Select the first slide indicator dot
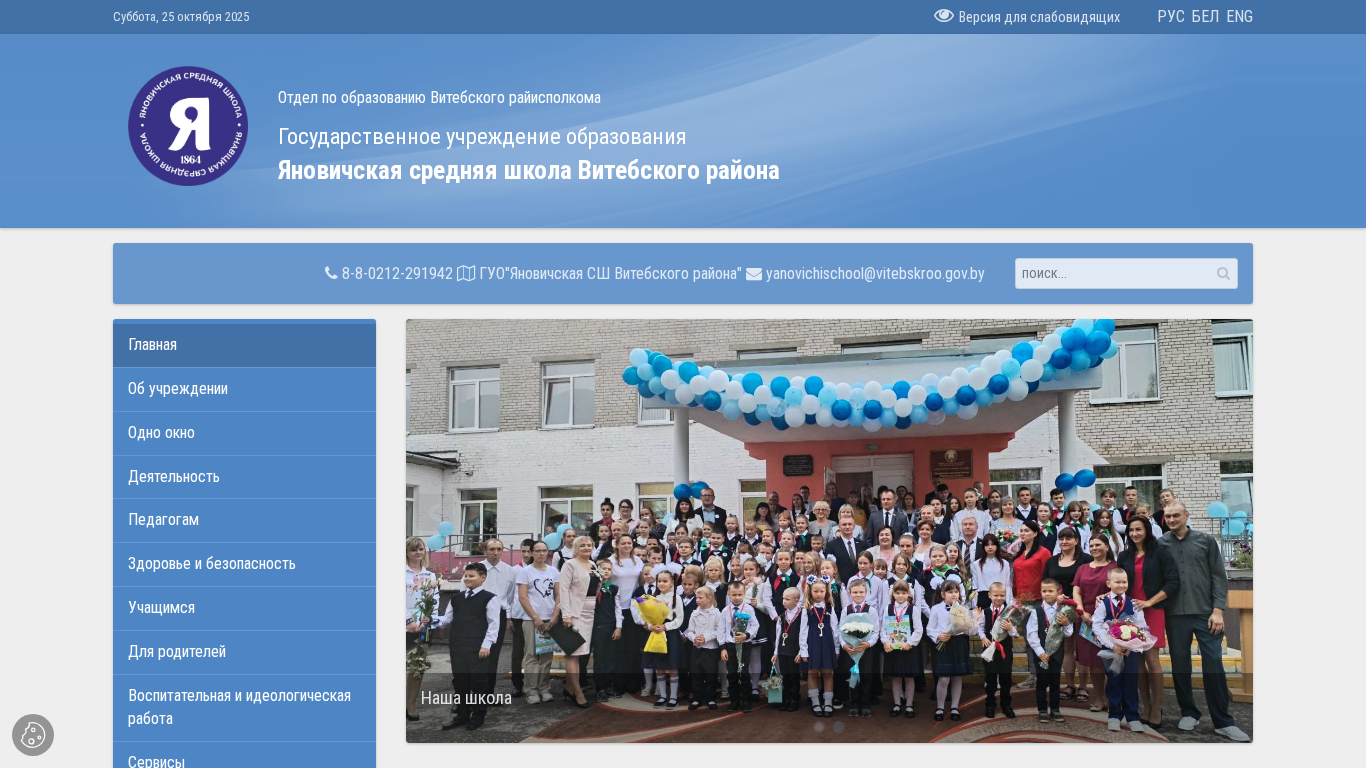 pyautogui.click(x=819, y=727)
